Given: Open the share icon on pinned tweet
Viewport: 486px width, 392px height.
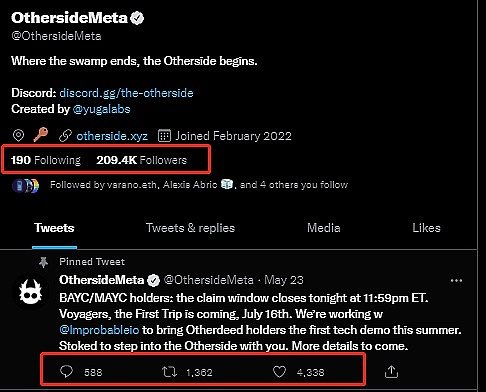Looking at the screenshot, I should 391,371.
